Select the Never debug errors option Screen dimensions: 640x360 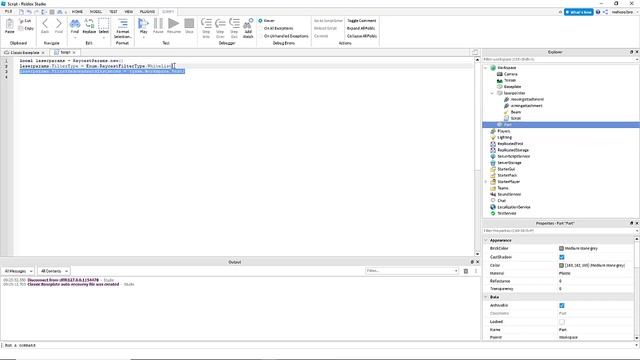[260, 20]
